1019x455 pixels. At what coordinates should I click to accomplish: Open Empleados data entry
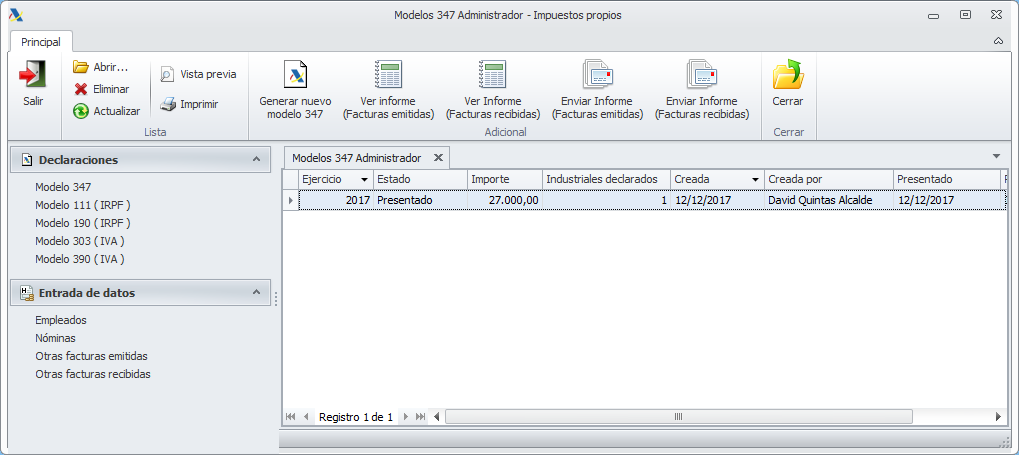[x=61, y=320]
